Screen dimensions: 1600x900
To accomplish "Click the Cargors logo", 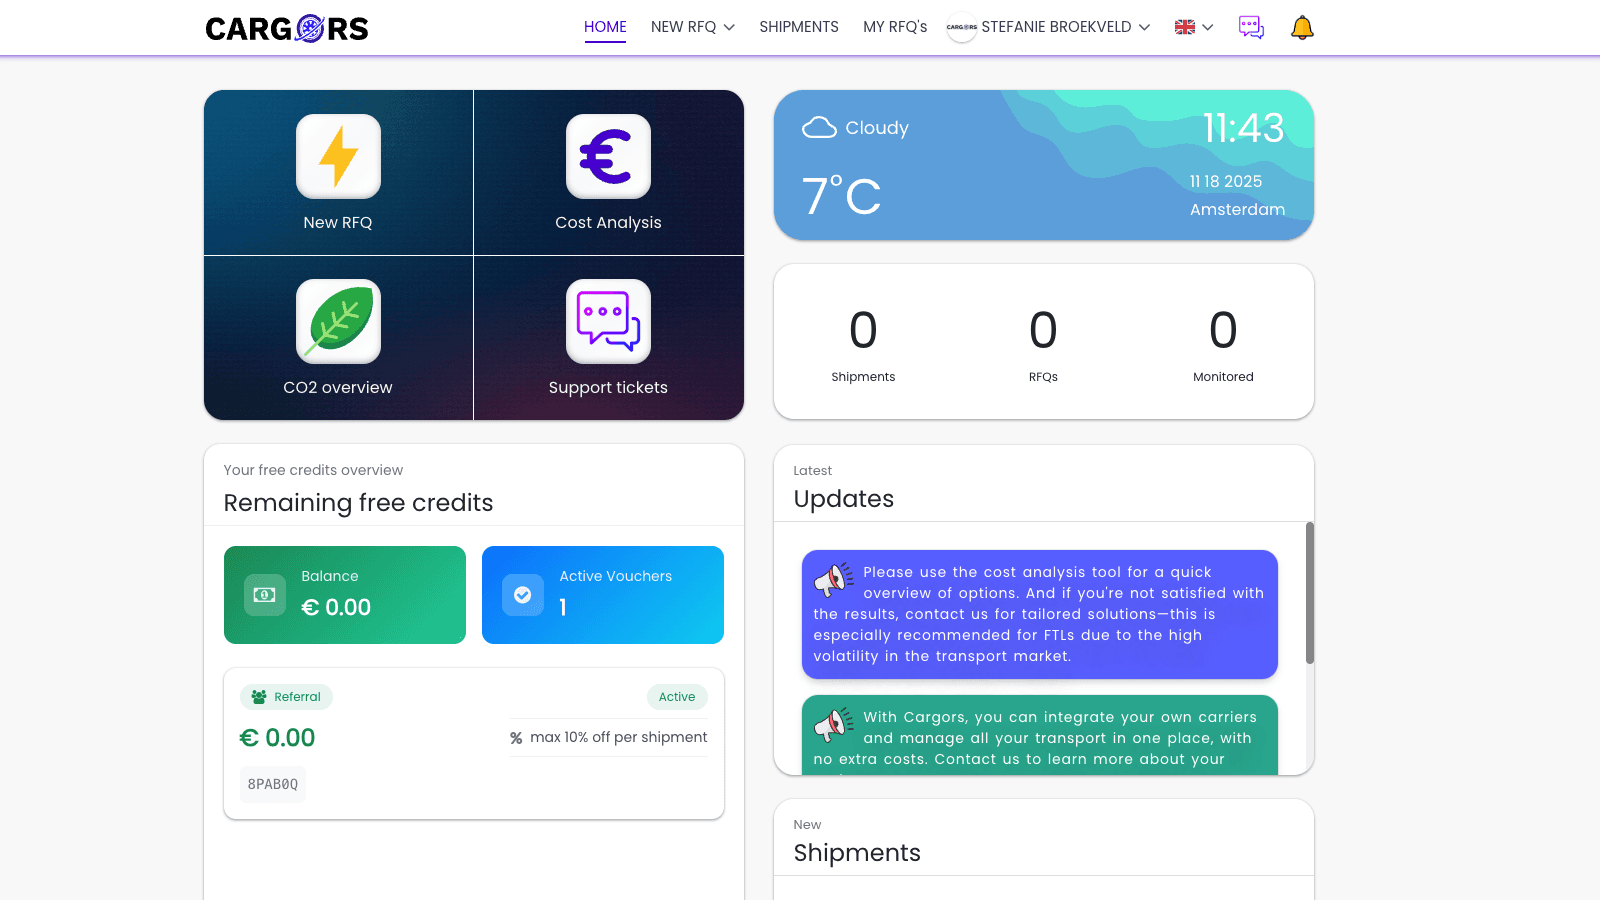I will point(287,28).
